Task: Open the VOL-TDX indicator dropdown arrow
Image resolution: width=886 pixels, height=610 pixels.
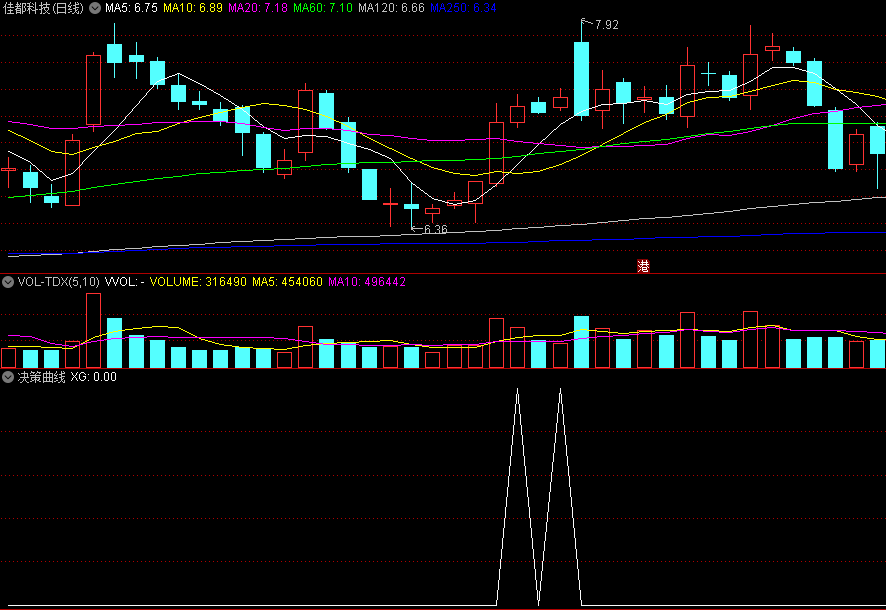Action: [x=8, y=282]
